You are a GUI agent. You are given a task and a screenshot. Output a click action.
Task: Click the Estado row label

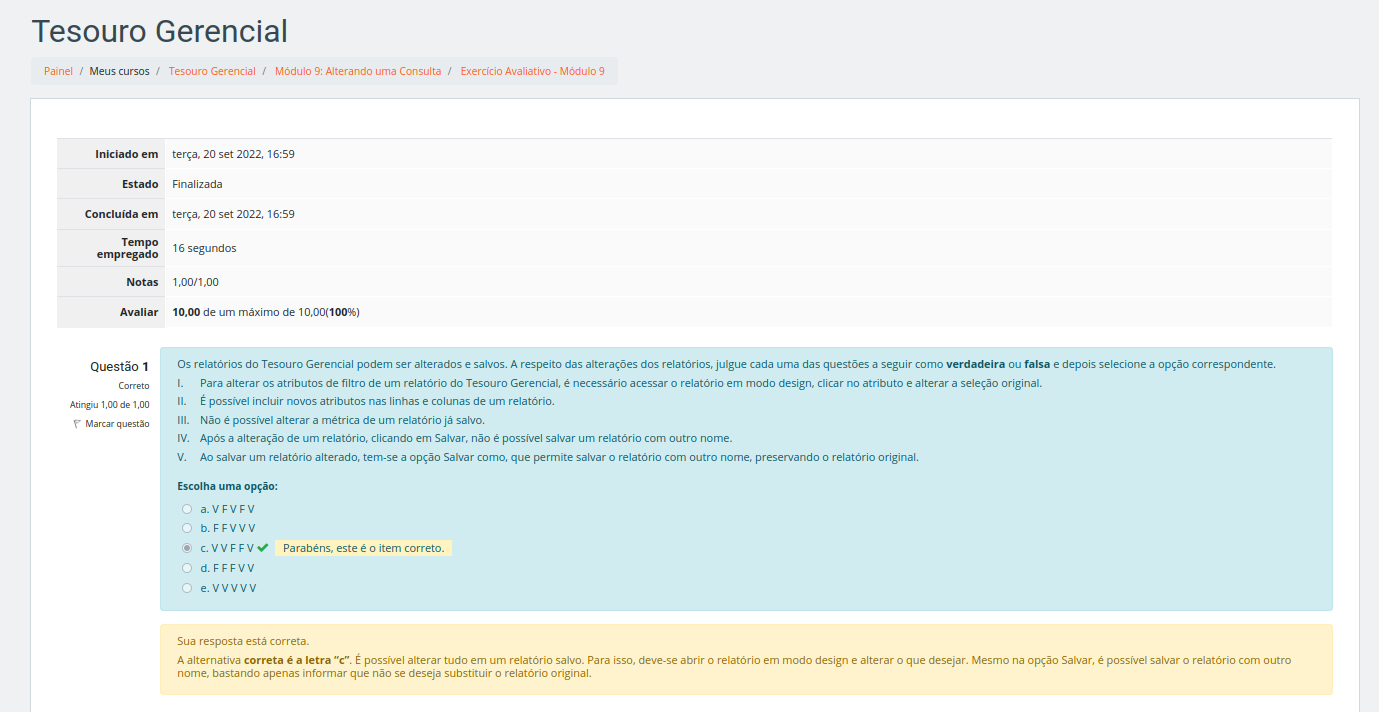pyautogui.click(x=140, y=184)
